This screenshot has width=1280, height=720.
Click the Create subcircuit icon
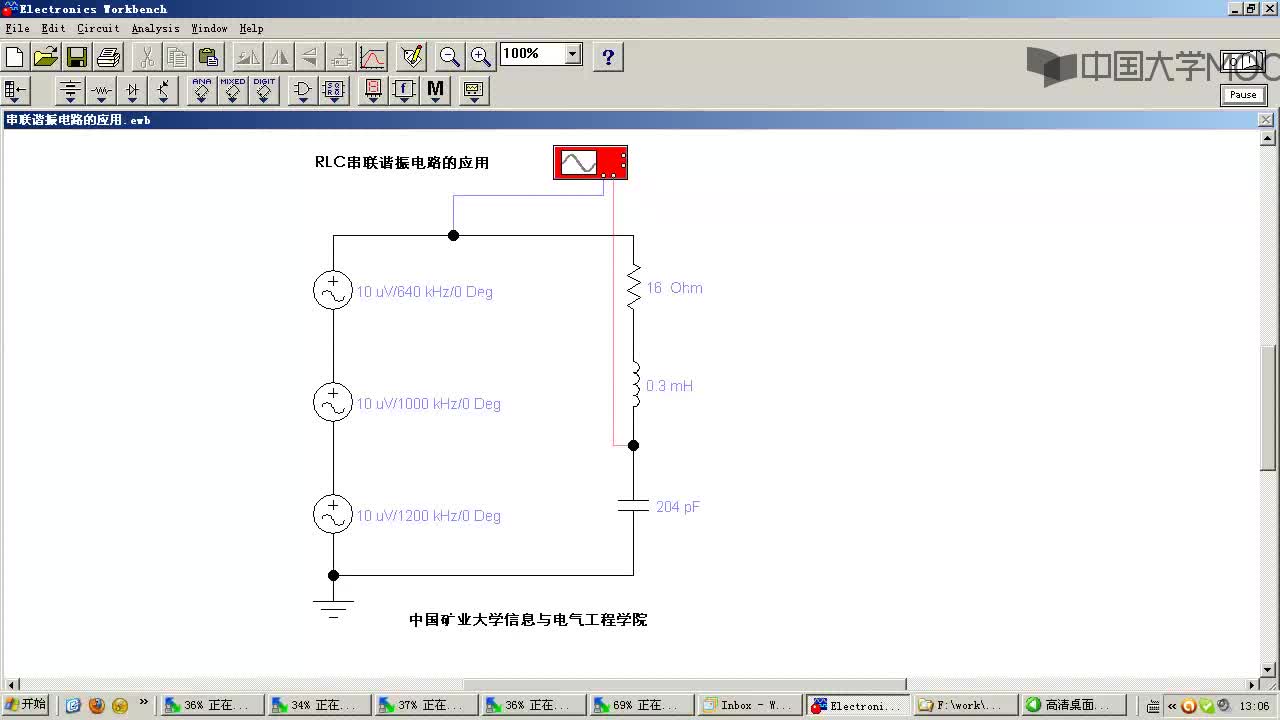tap(340, 56)
